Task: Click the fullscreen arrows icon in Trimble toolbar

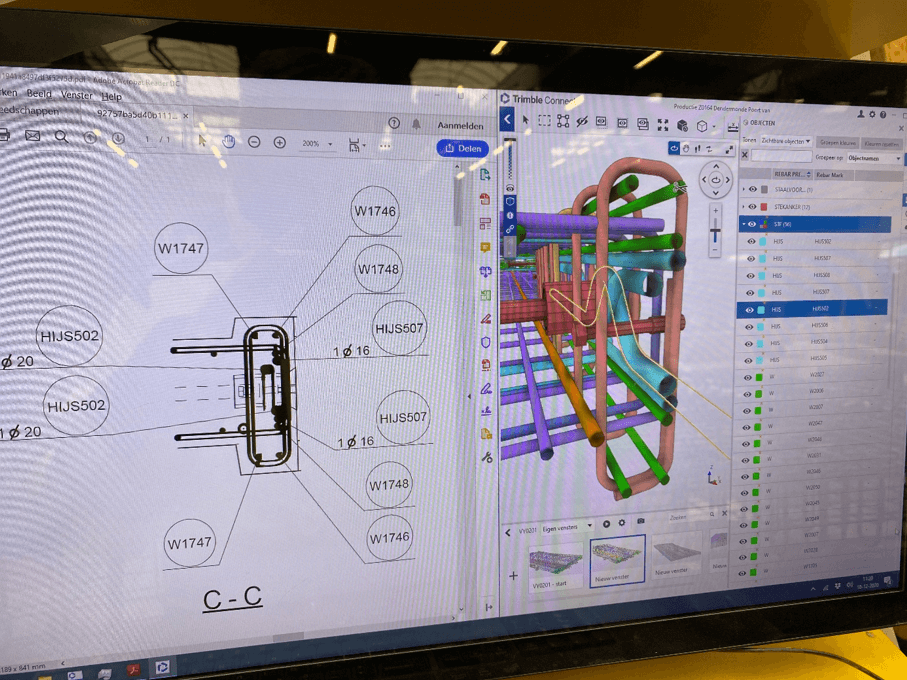Action: tap(663, 124)
